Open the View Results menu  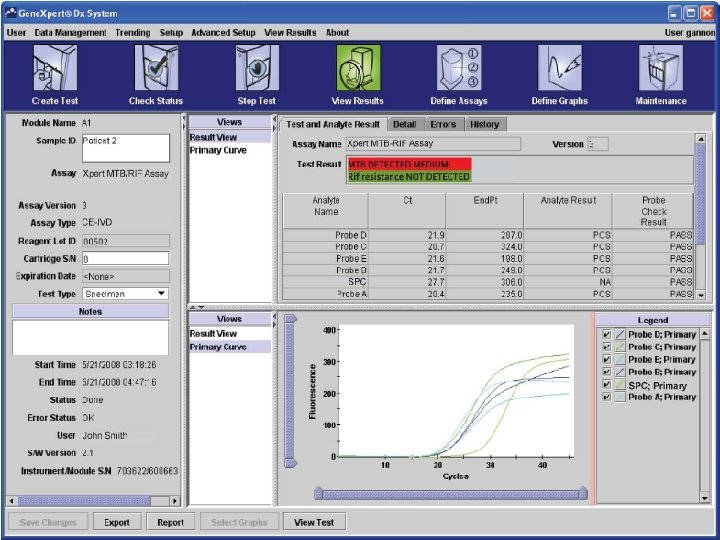(x=290, y=33)
